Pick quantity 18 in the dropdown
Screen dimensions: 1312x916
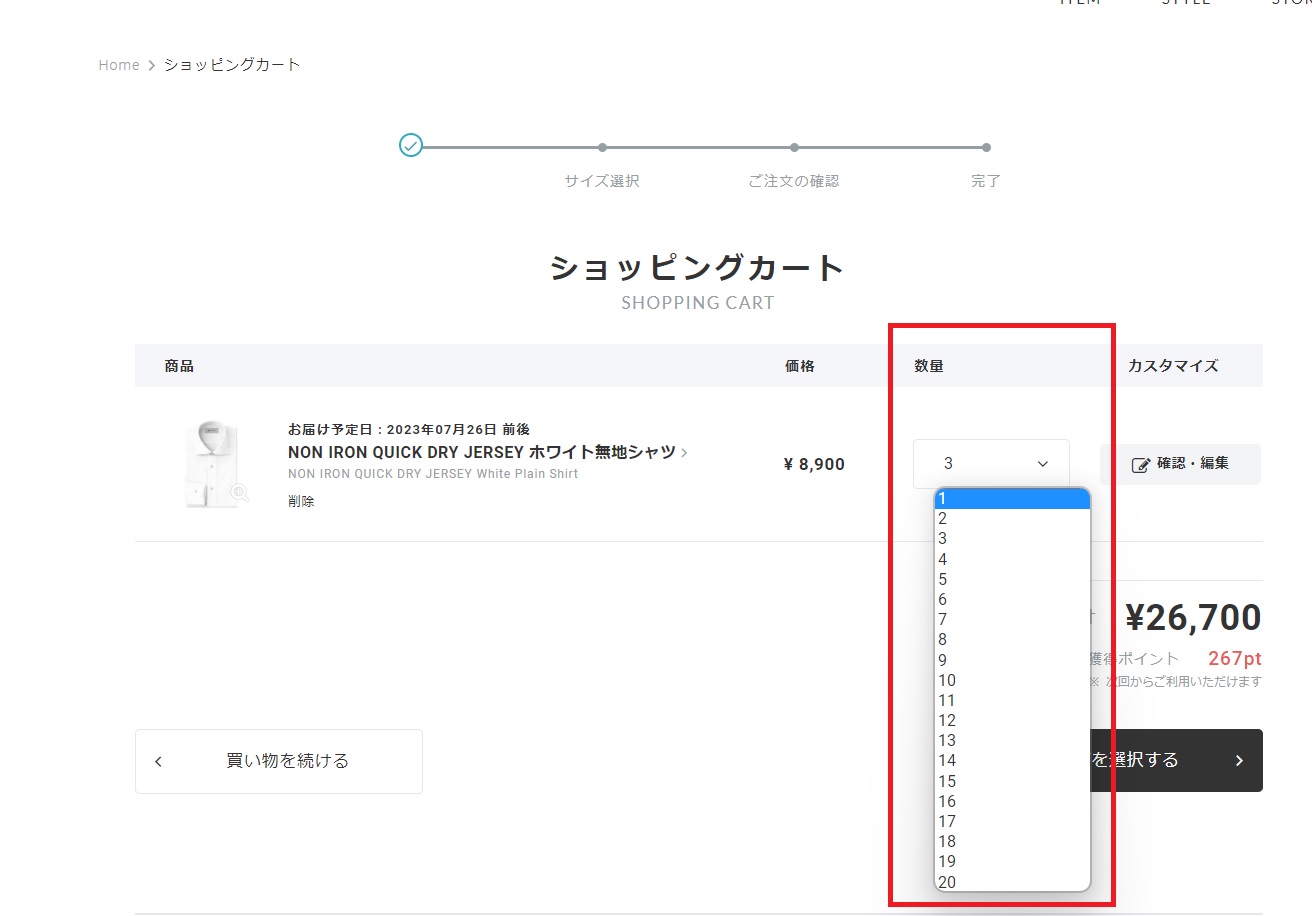pos(1012,841)
